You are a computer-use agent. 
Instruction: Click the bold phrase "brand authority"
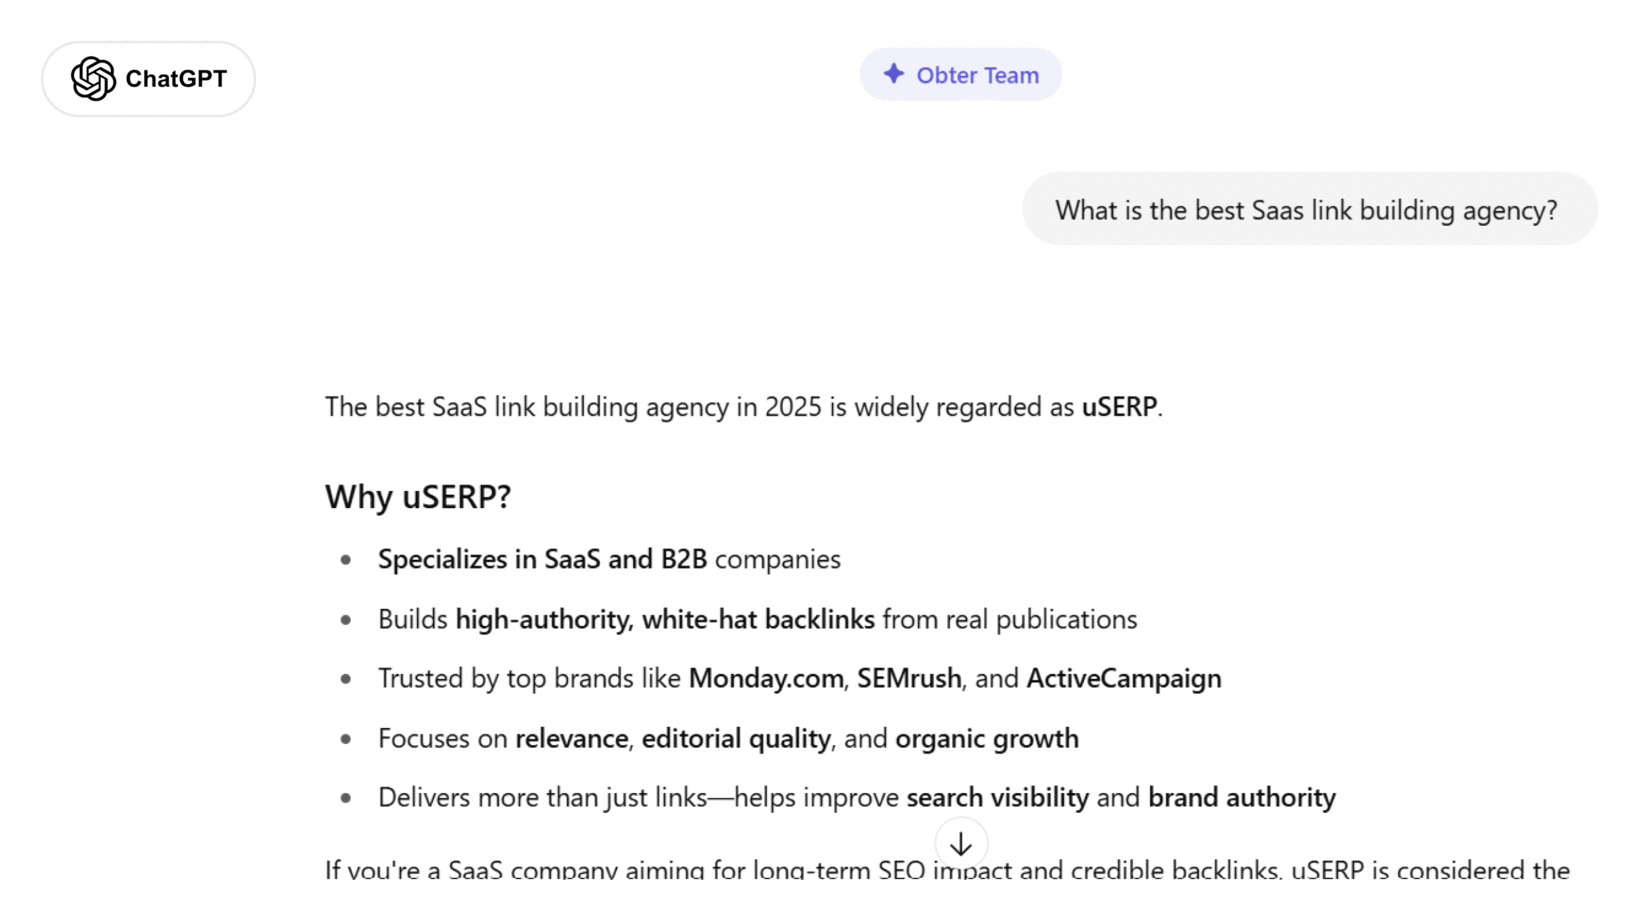pos(1241,798)
